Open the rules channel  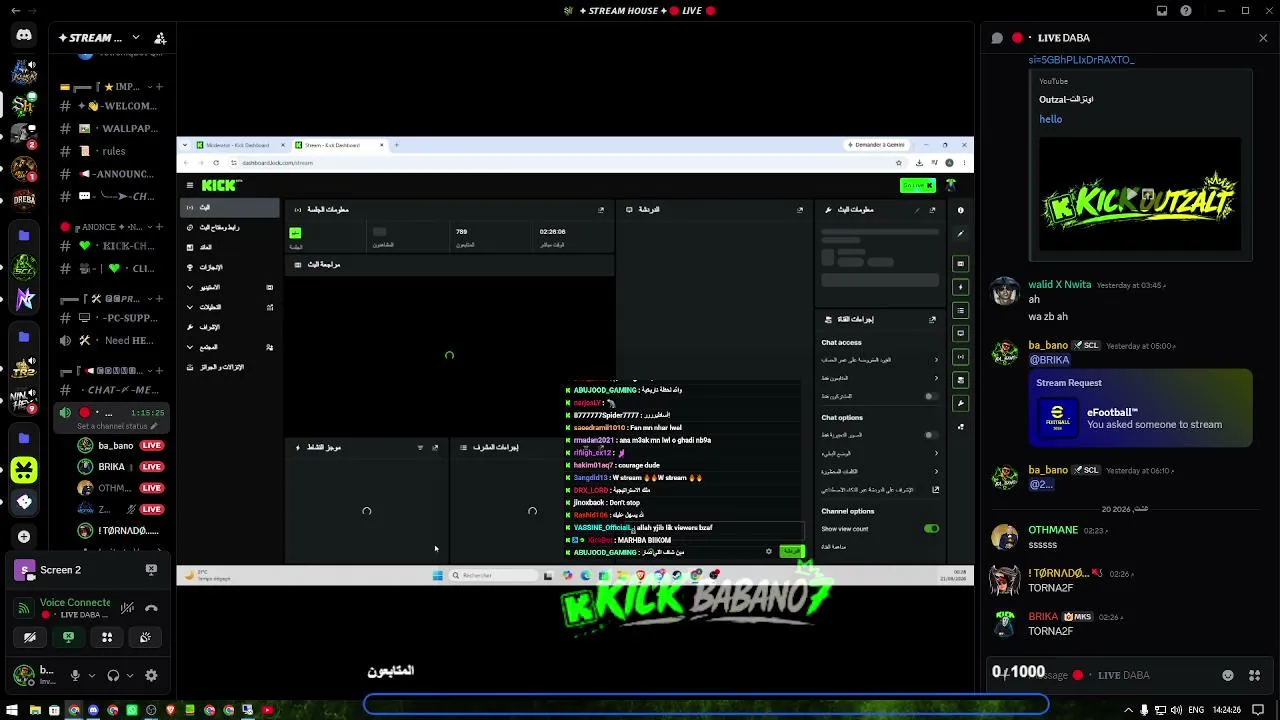(112, 151)
